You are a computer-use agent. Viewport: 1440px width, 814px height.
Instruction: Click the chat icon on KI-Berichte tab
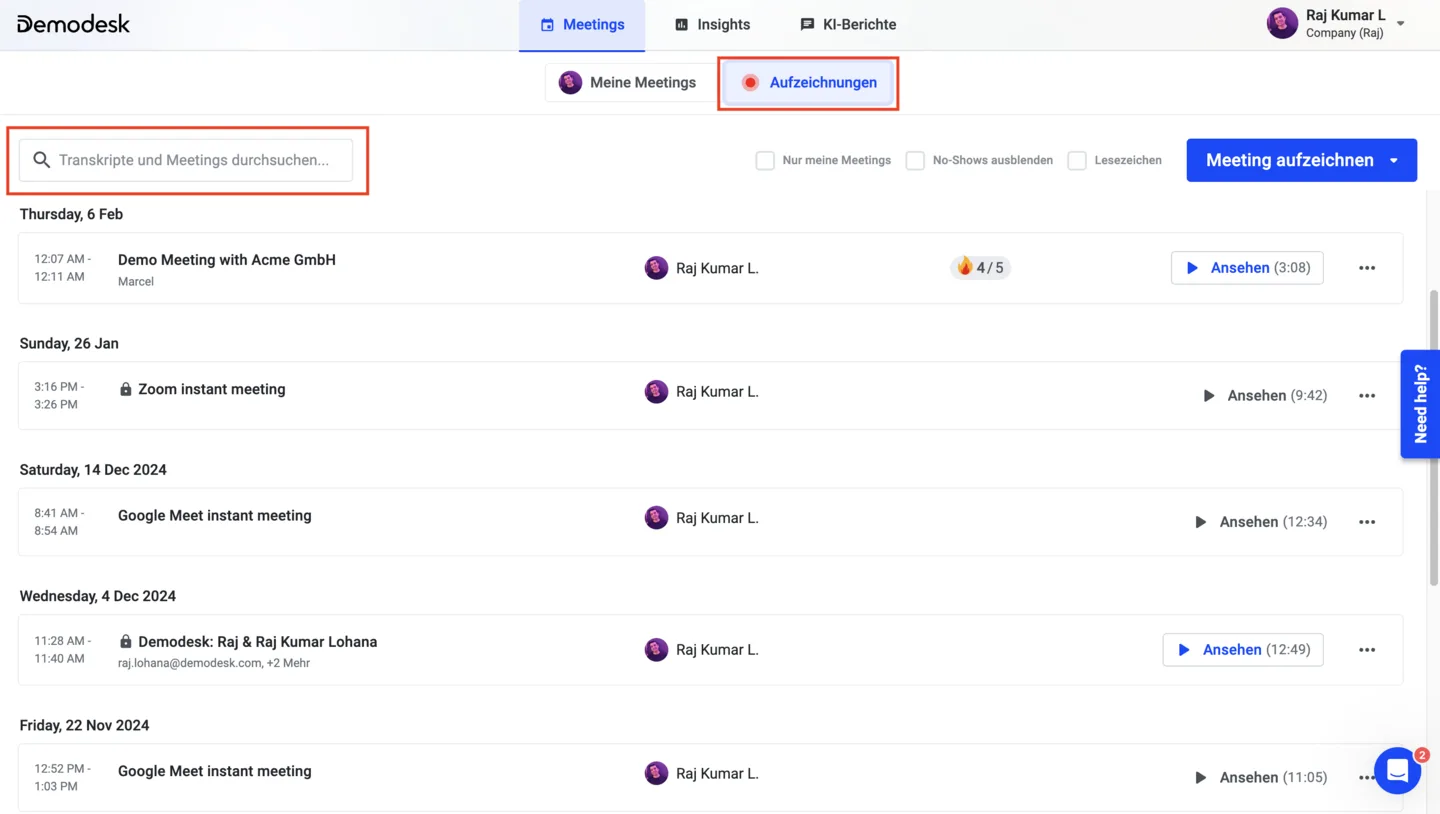807,25
